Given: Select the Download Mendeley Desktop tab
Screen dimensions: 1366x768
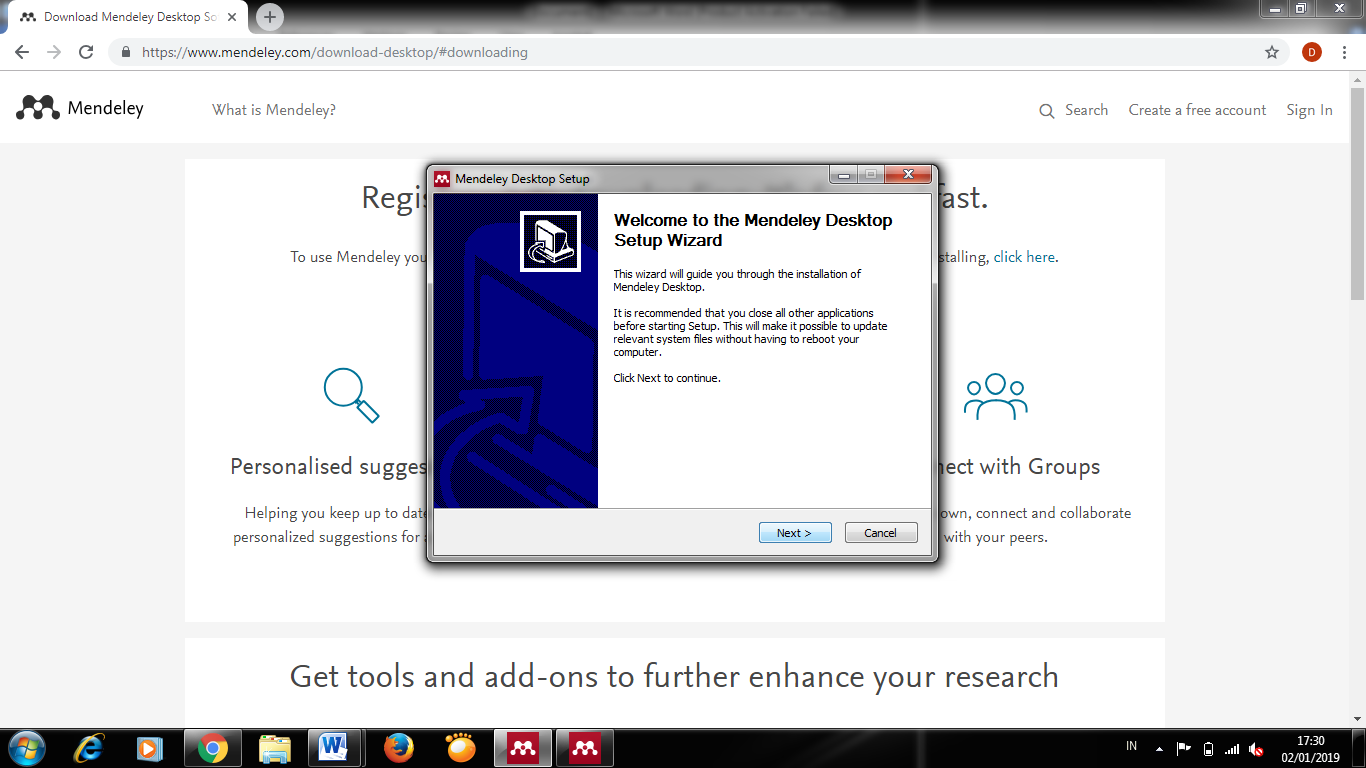Looking at the screenshot, I should point(130,17).
